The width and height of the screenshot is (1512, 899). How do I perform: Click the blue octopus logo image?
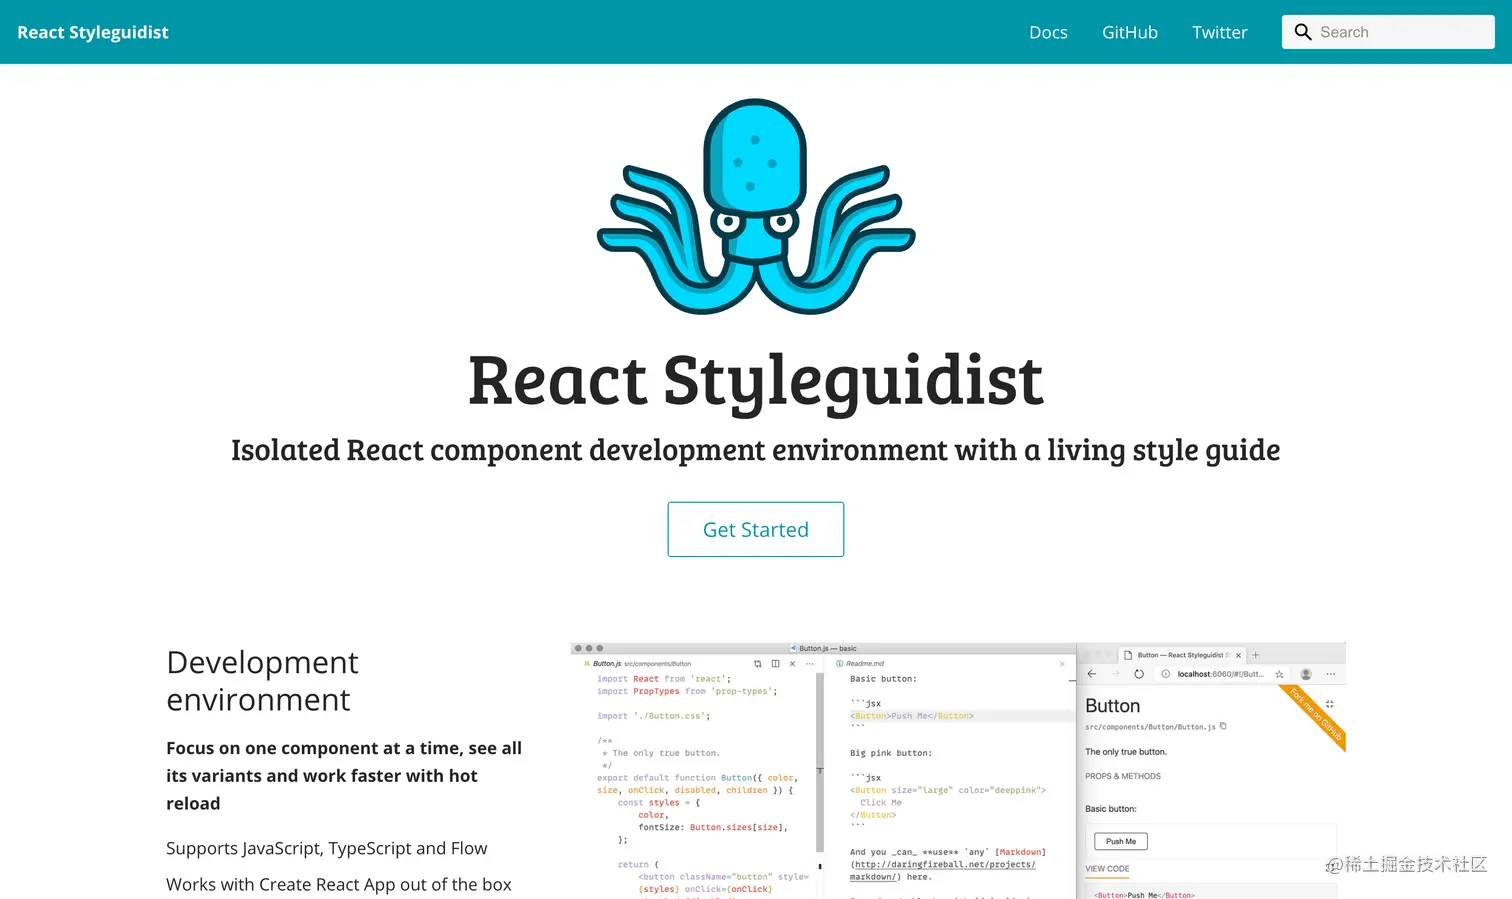[756, 206]
